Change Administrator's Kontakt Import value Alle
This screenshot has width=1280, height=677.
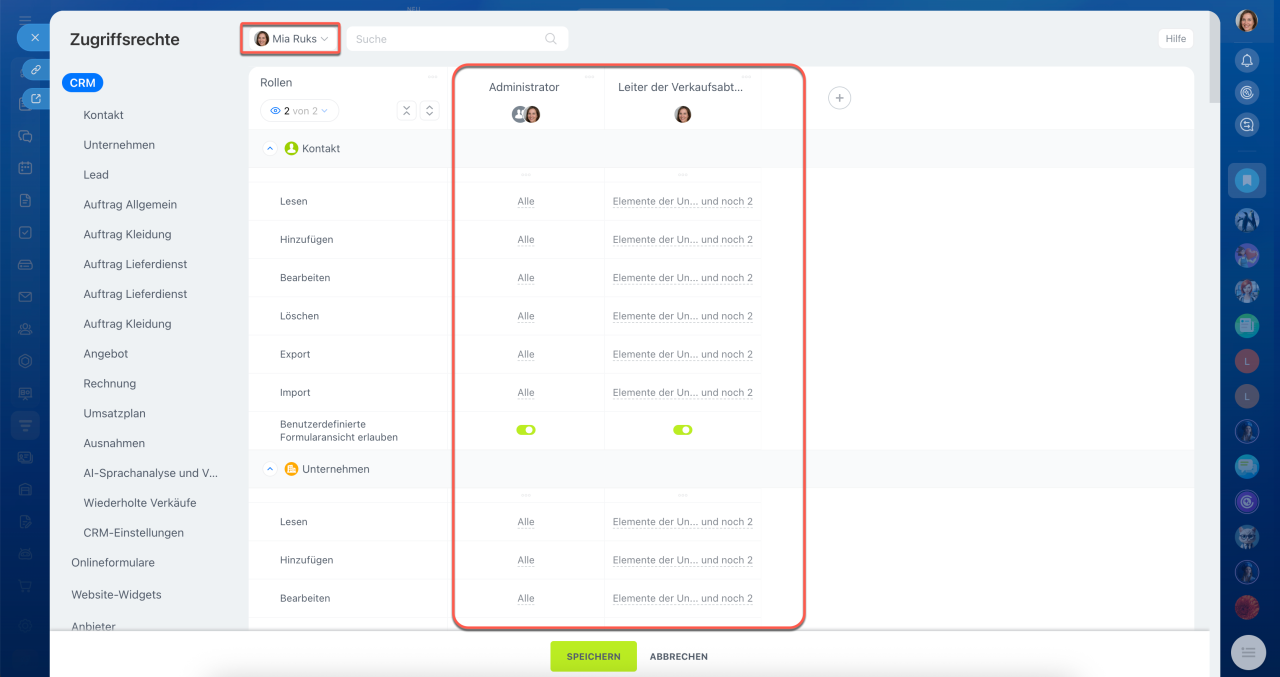(526, 393)
